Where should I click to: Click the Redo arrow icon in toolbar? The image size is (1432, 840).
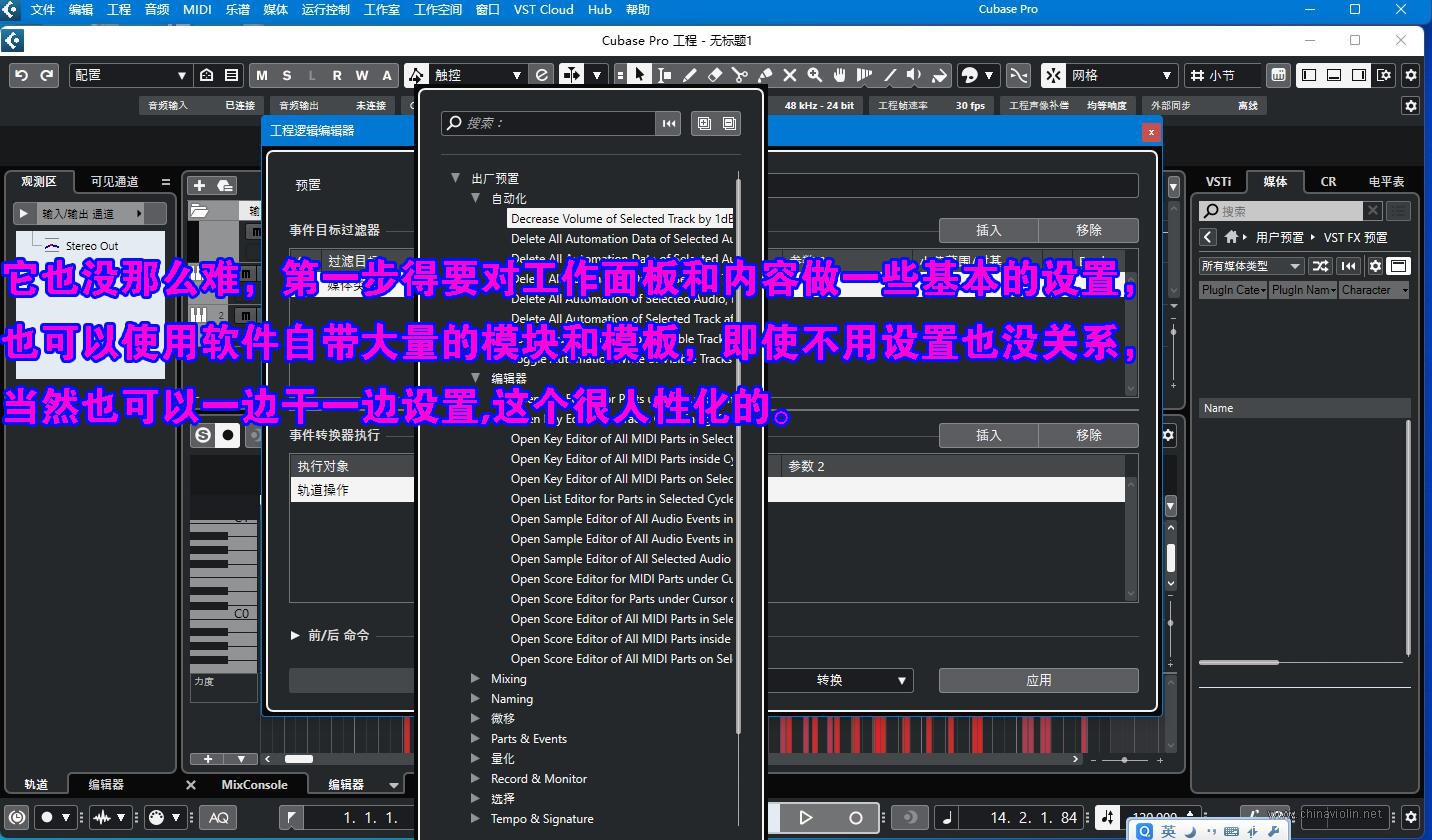tap(46, 75)
